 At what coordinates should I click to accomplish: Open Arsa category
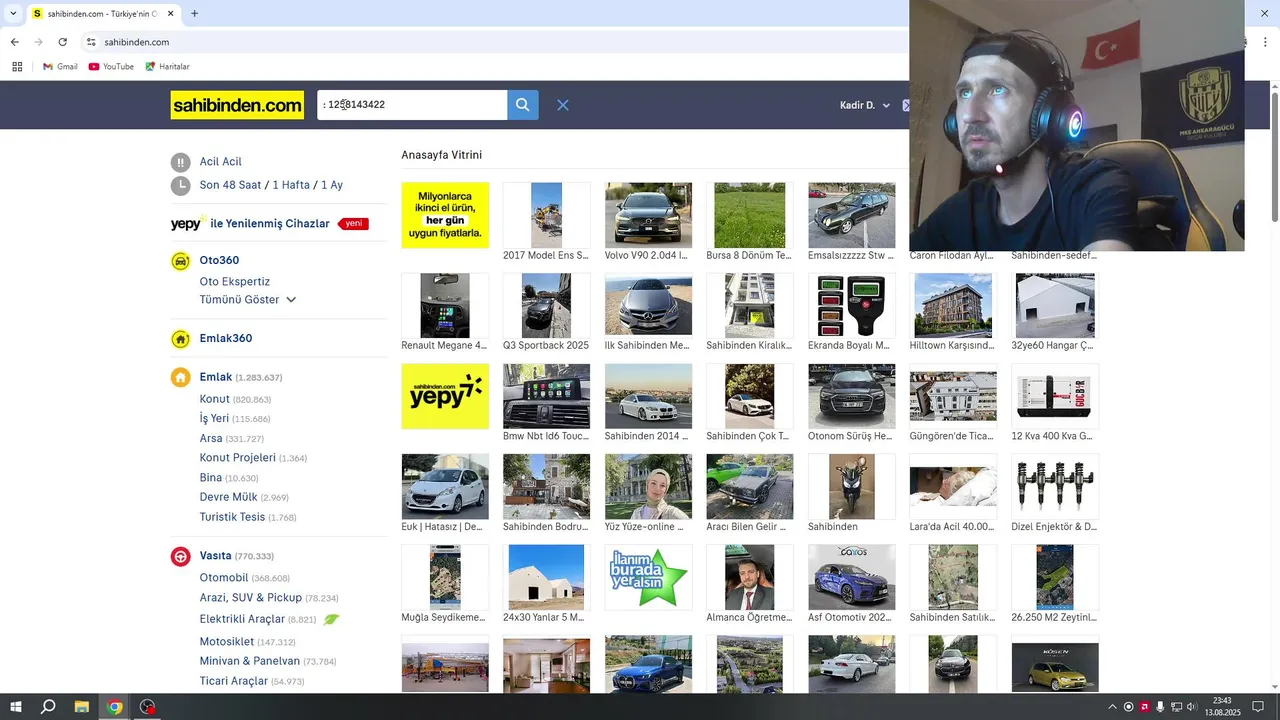coord(211,438)
